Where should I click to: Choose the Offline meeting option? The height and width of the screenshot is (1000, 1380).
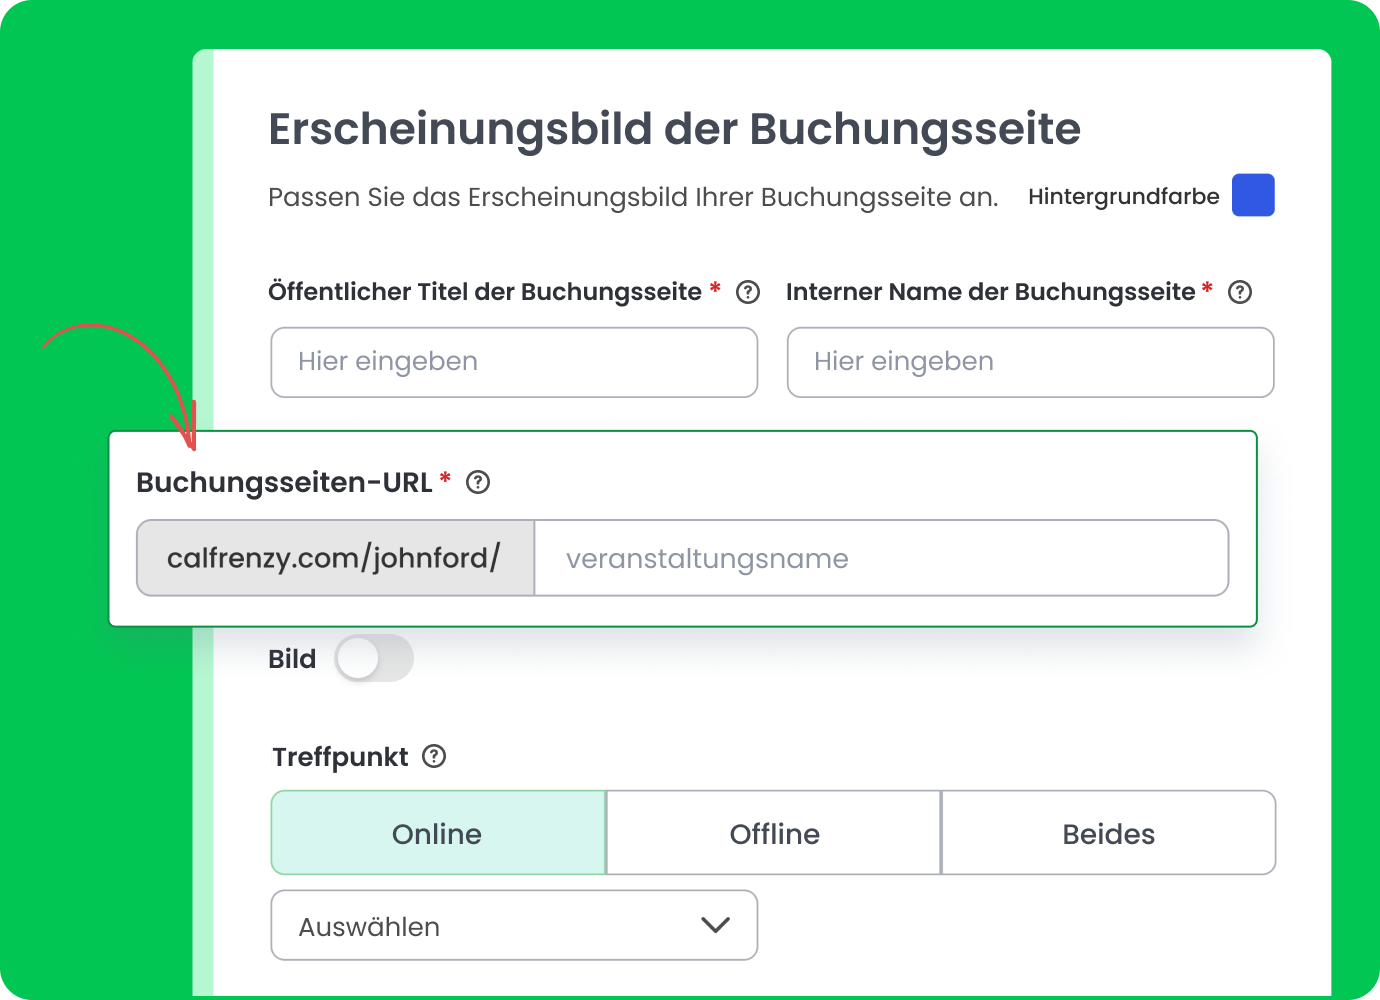tap(774, 833)
